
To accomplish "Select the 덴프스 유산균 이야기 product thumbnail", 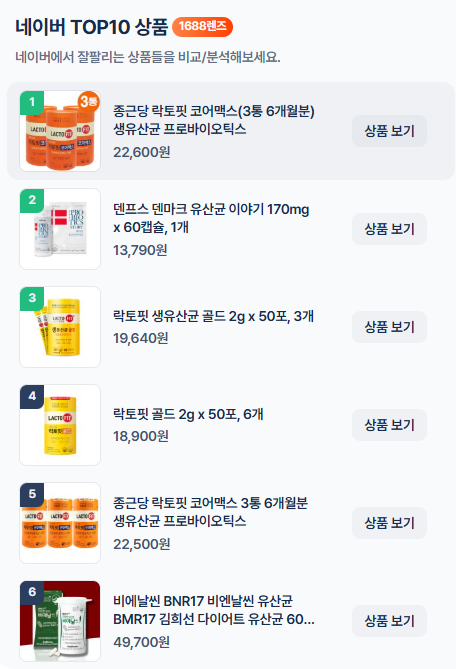I will (60, 229).
